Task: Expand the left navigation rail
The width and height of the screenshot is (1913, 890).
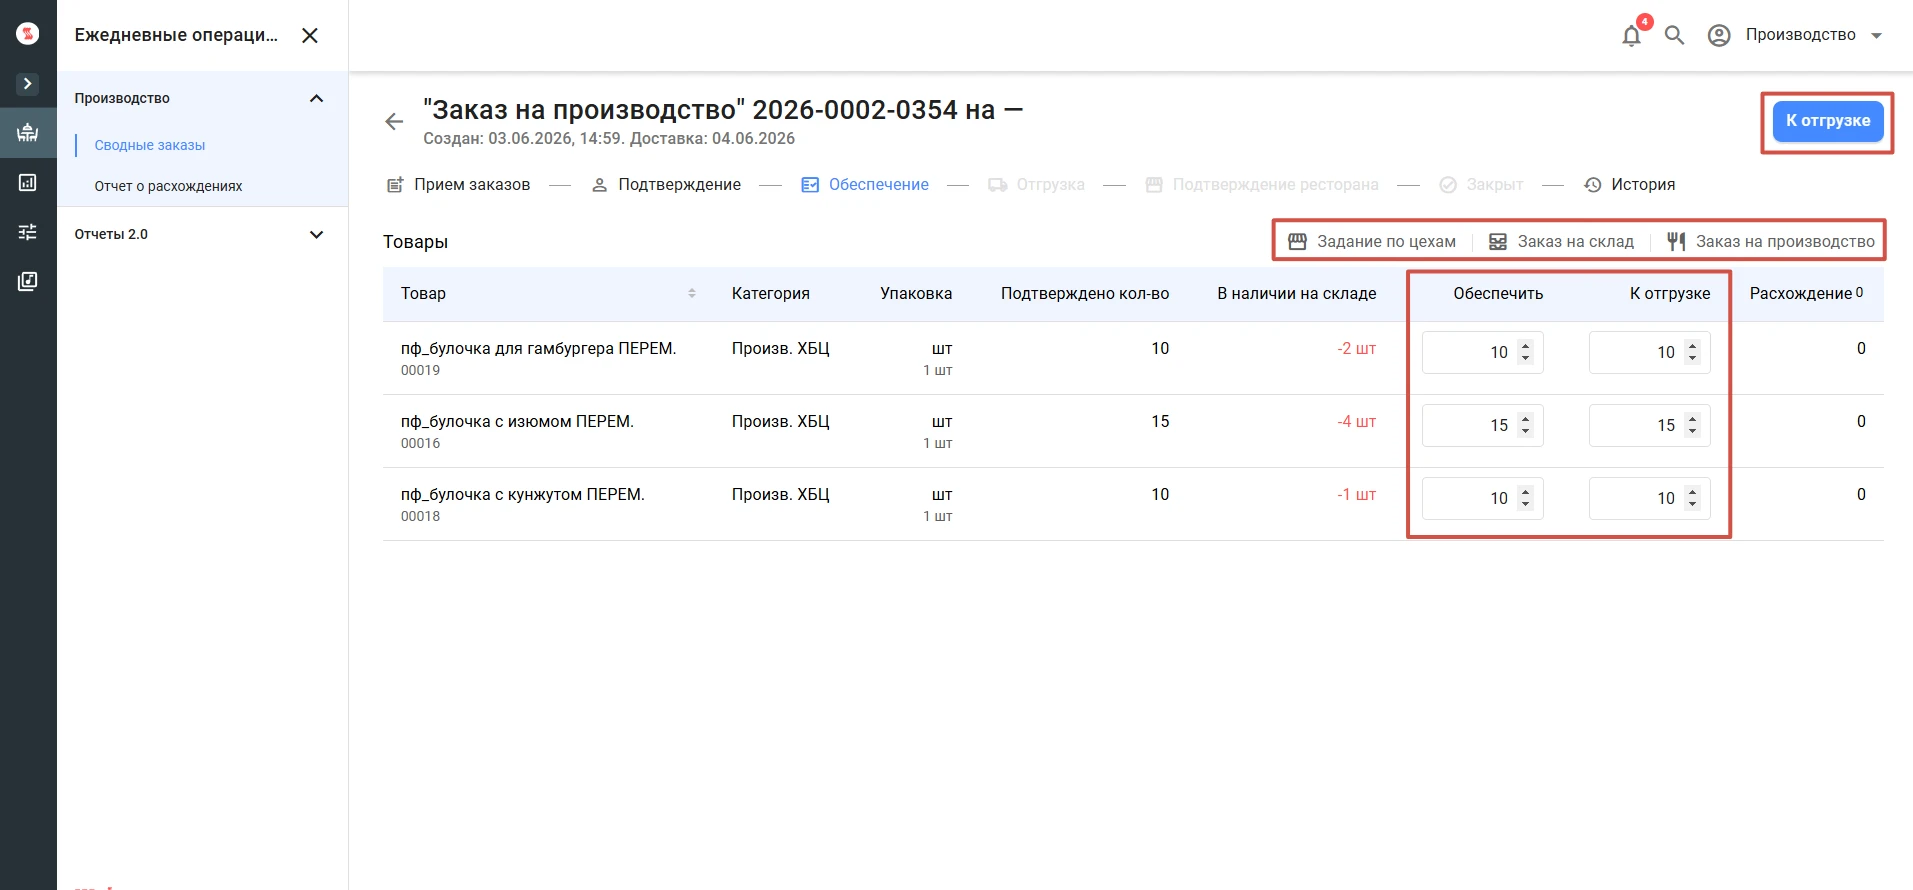Action: pos(28,84)
